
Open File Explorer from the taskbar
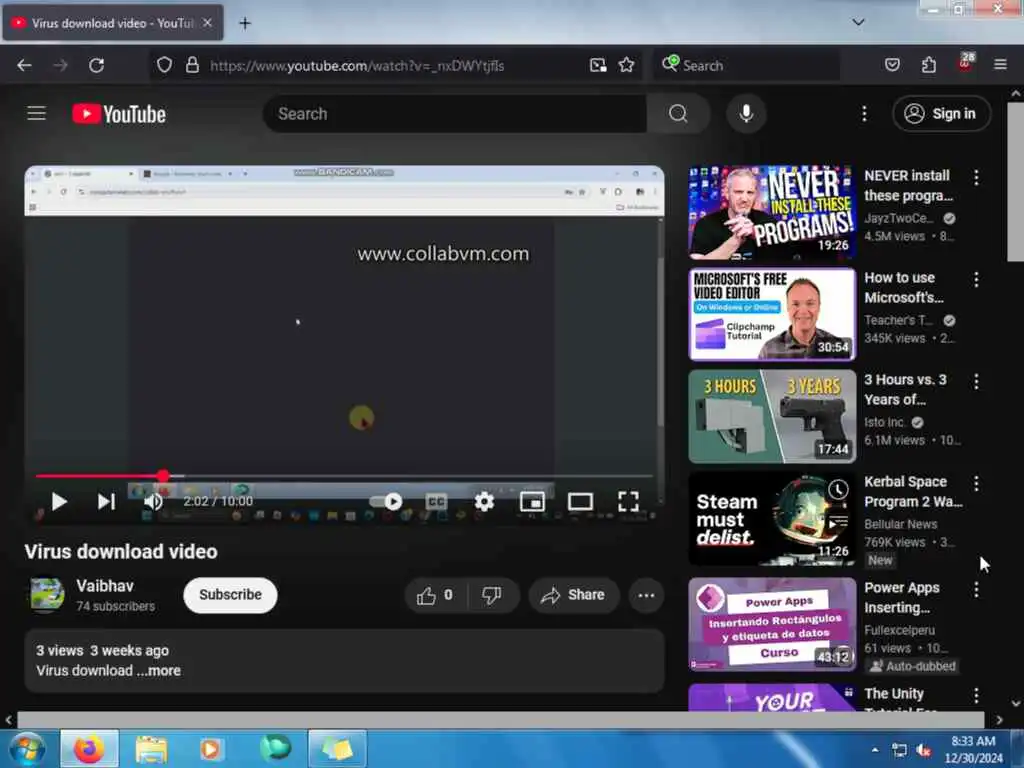pyautogui.click(x=151, y=749)
